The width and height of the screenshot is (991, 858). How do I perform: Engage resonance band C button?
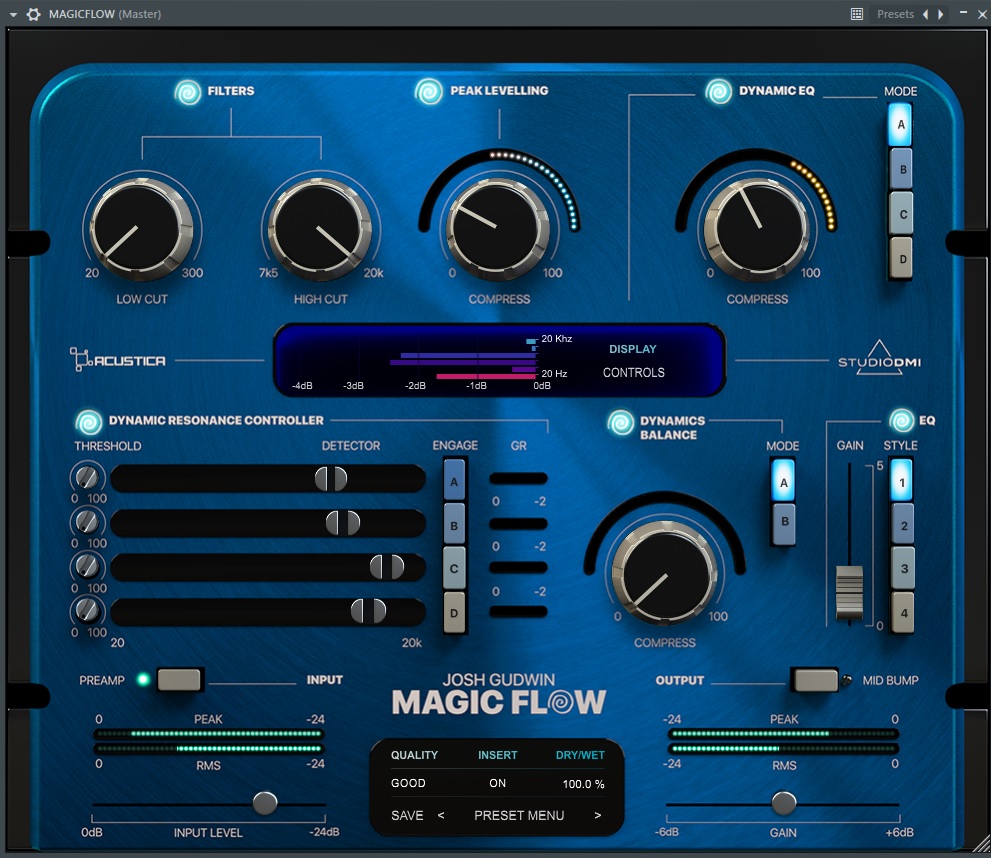coord(454,569)
